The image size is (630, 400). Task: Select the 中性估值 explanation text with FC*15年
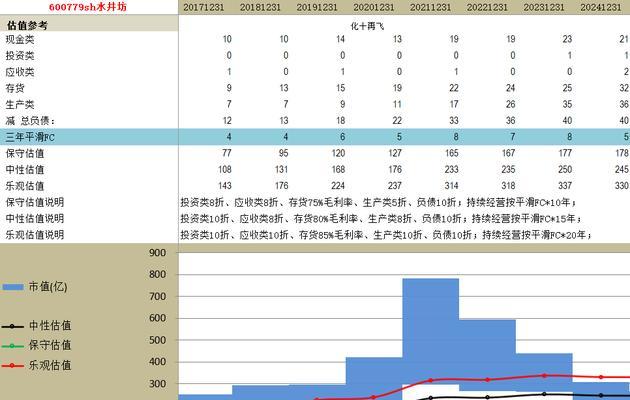pyautogui.click(x=381, y=218)
